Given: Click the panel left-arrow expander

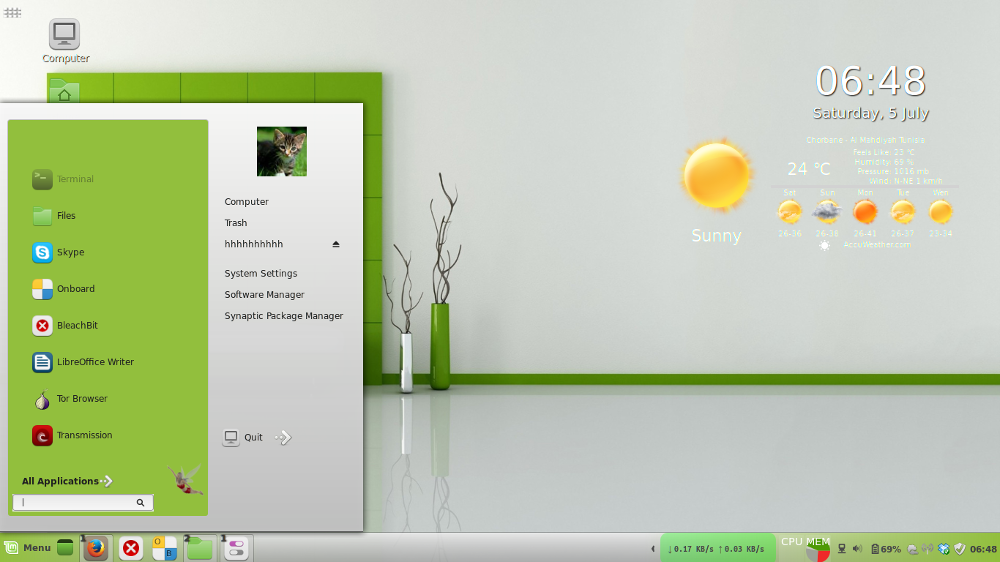Looking at the screenshot, I should (x=652, y=549).
